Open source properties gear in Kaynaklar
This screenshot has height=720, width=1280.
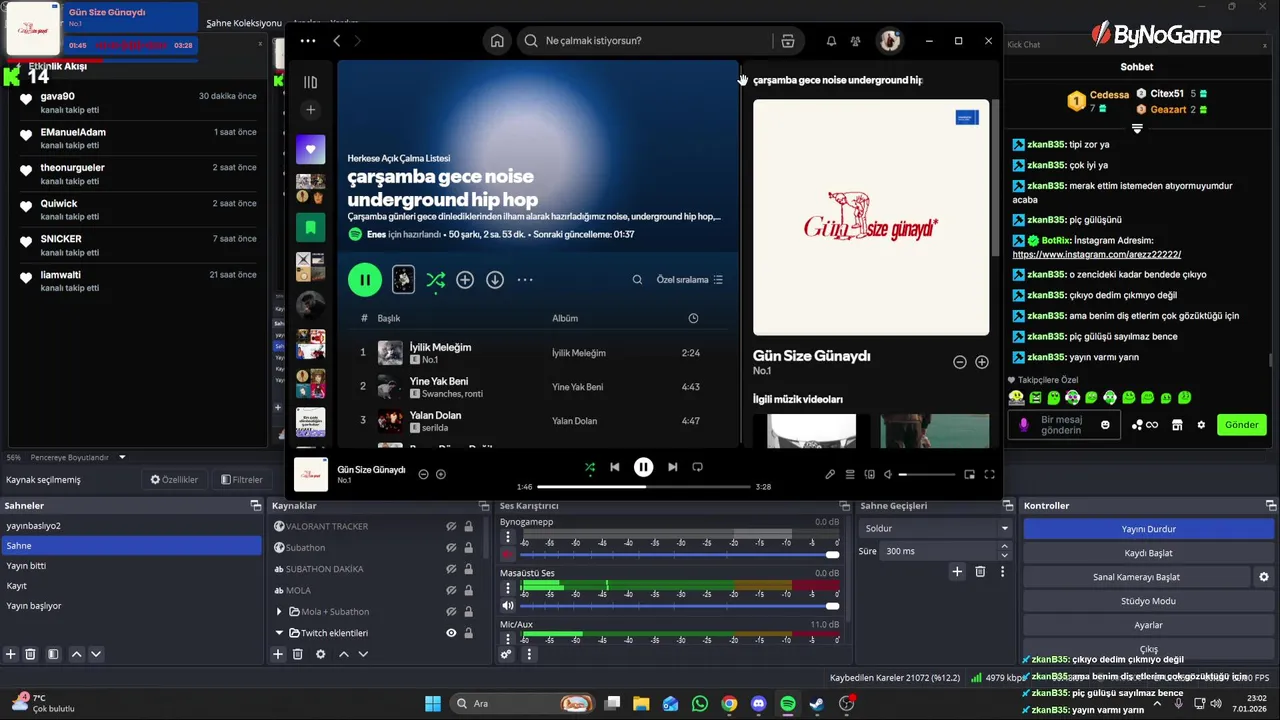(x=320, y=654)
